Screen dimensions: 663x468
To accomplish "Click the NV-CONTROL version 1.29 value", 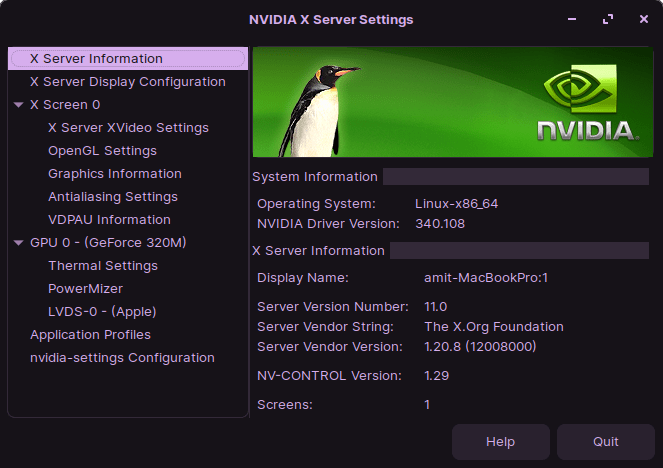I will [x=436, y=375].
